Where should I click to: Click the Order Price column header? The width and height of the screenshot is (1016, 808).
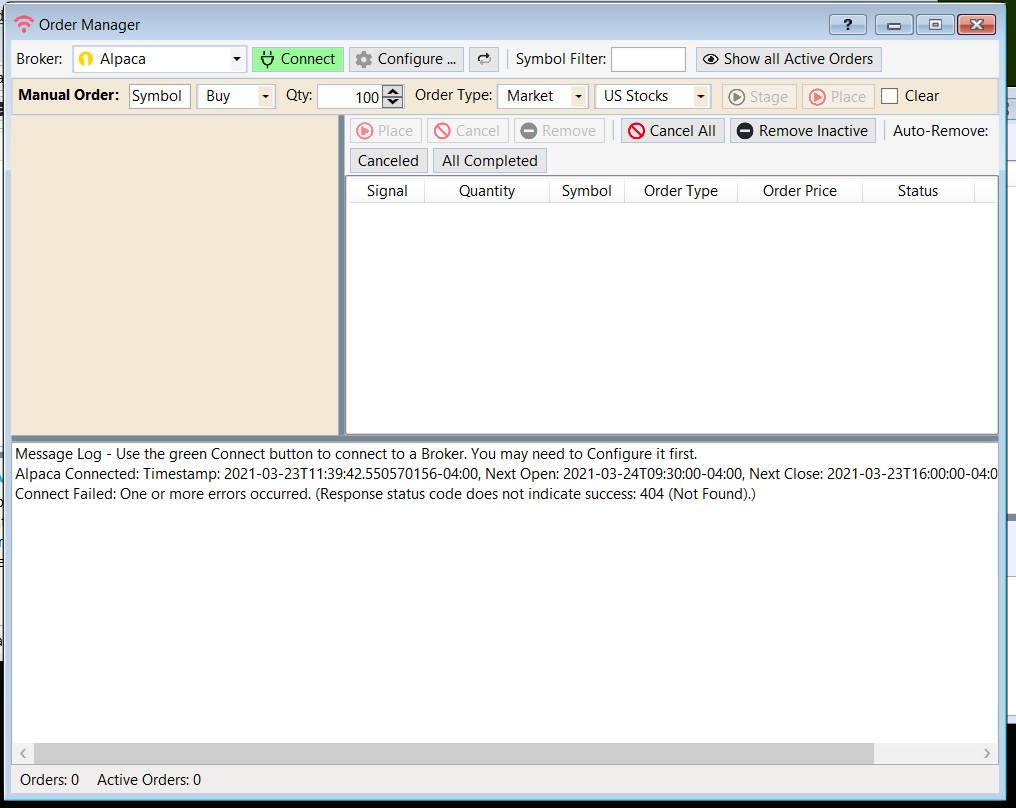[800, 191]
